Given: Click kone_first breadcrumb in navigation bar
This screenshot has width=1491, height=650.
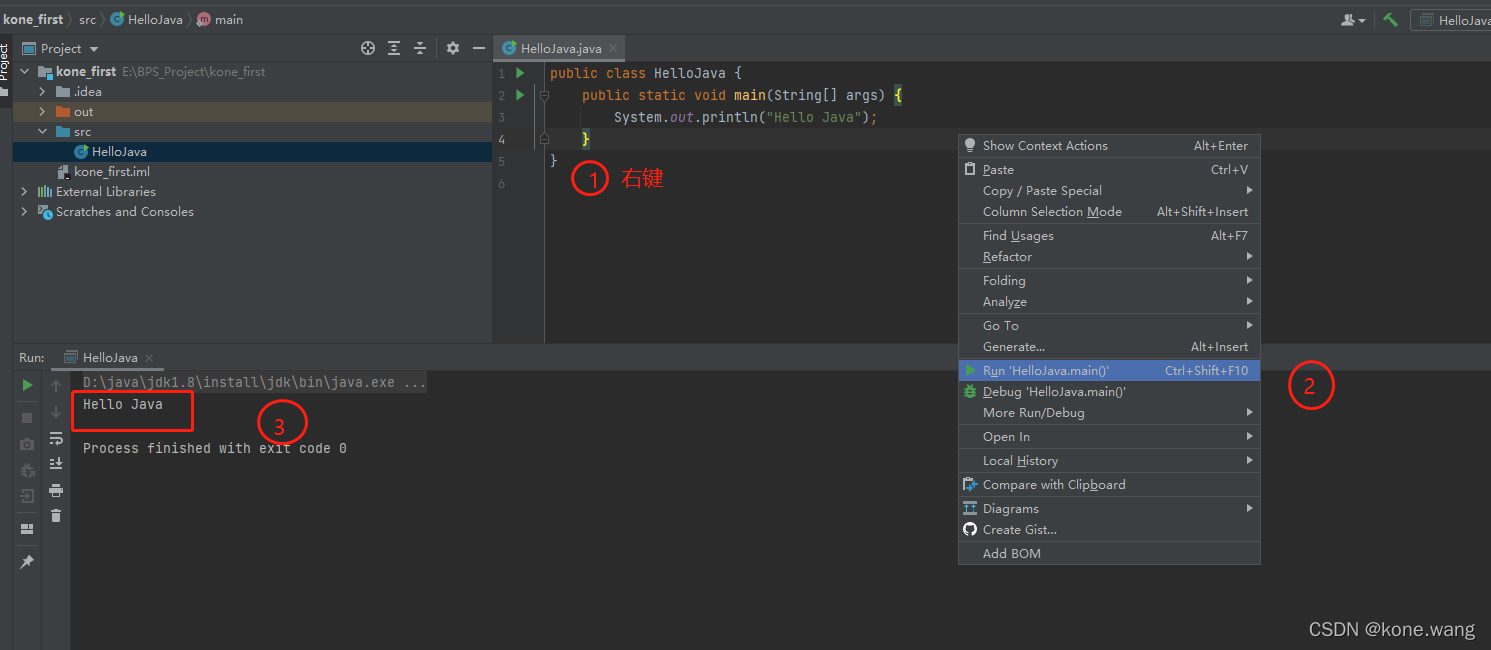Looking at the screenshot, I should [33, 19].
